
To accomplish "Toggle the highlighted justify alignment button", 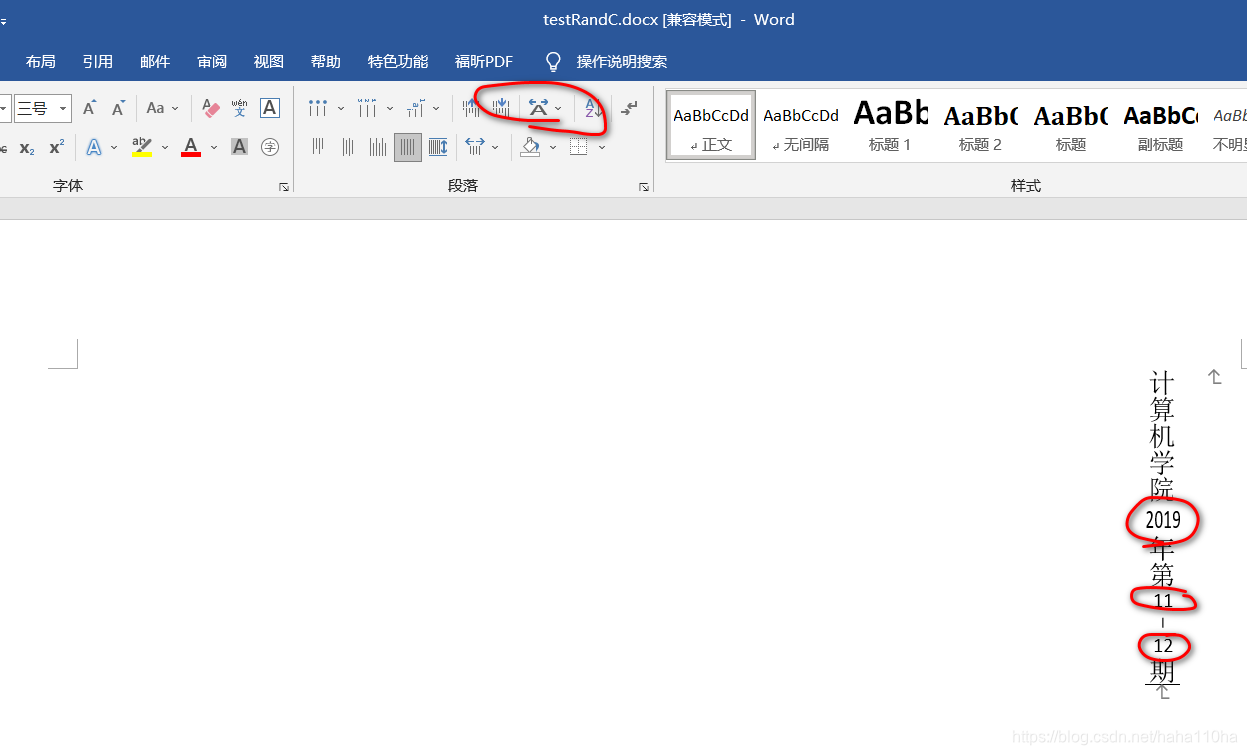I will 408,147.
